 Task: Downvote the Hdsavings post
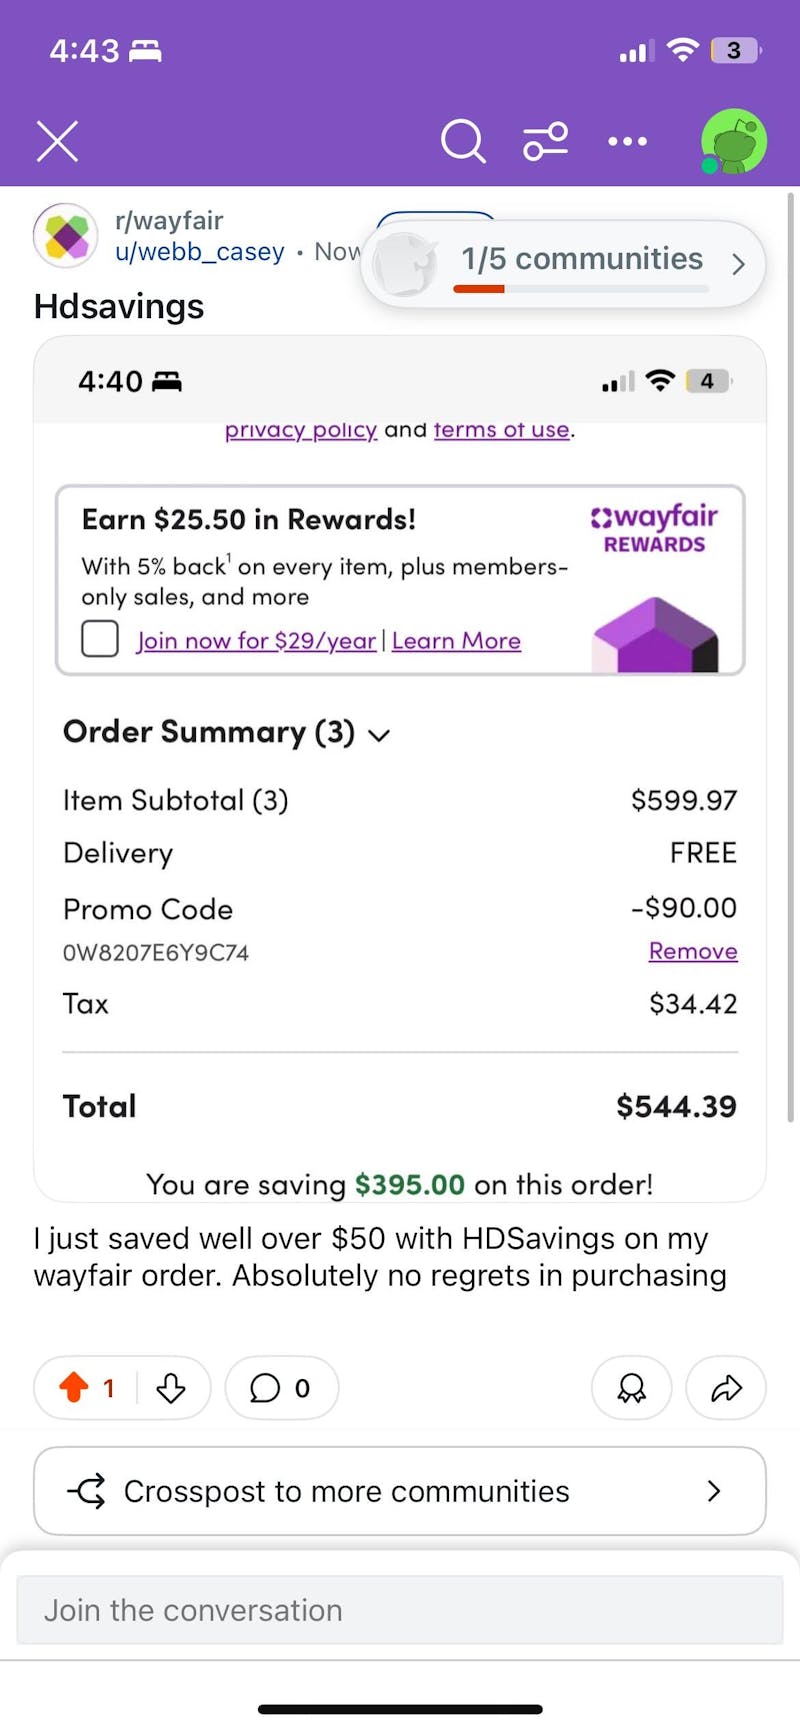pos(170,1389)
